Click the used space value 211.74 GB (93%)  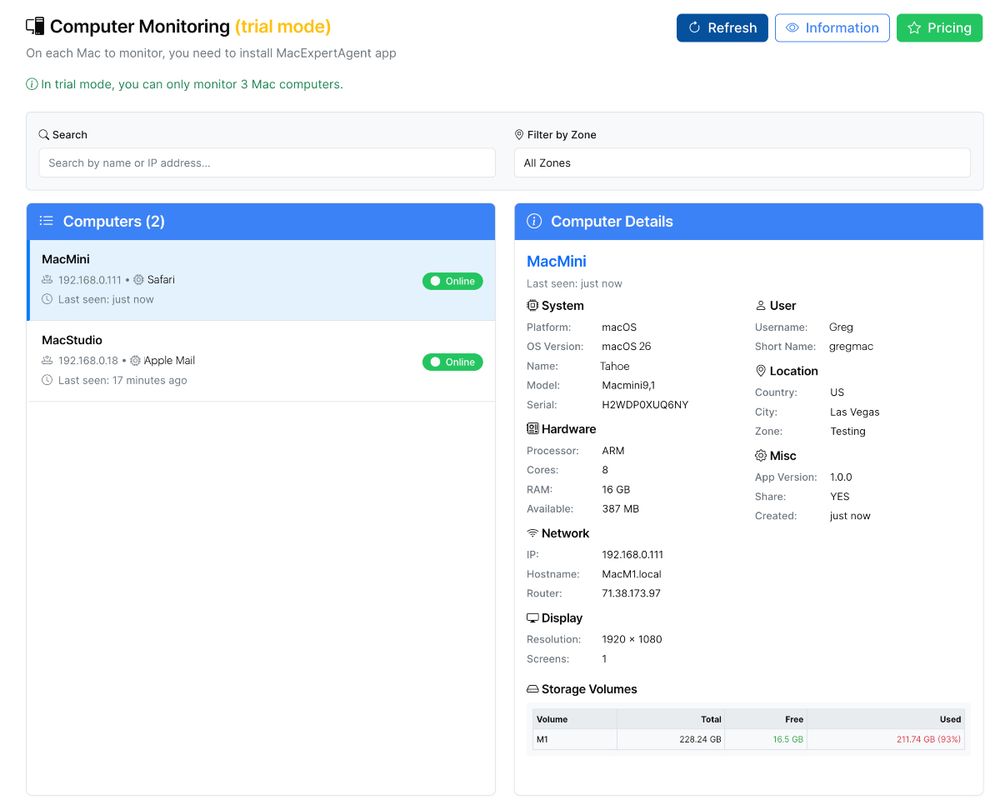[x=929, y=740]
